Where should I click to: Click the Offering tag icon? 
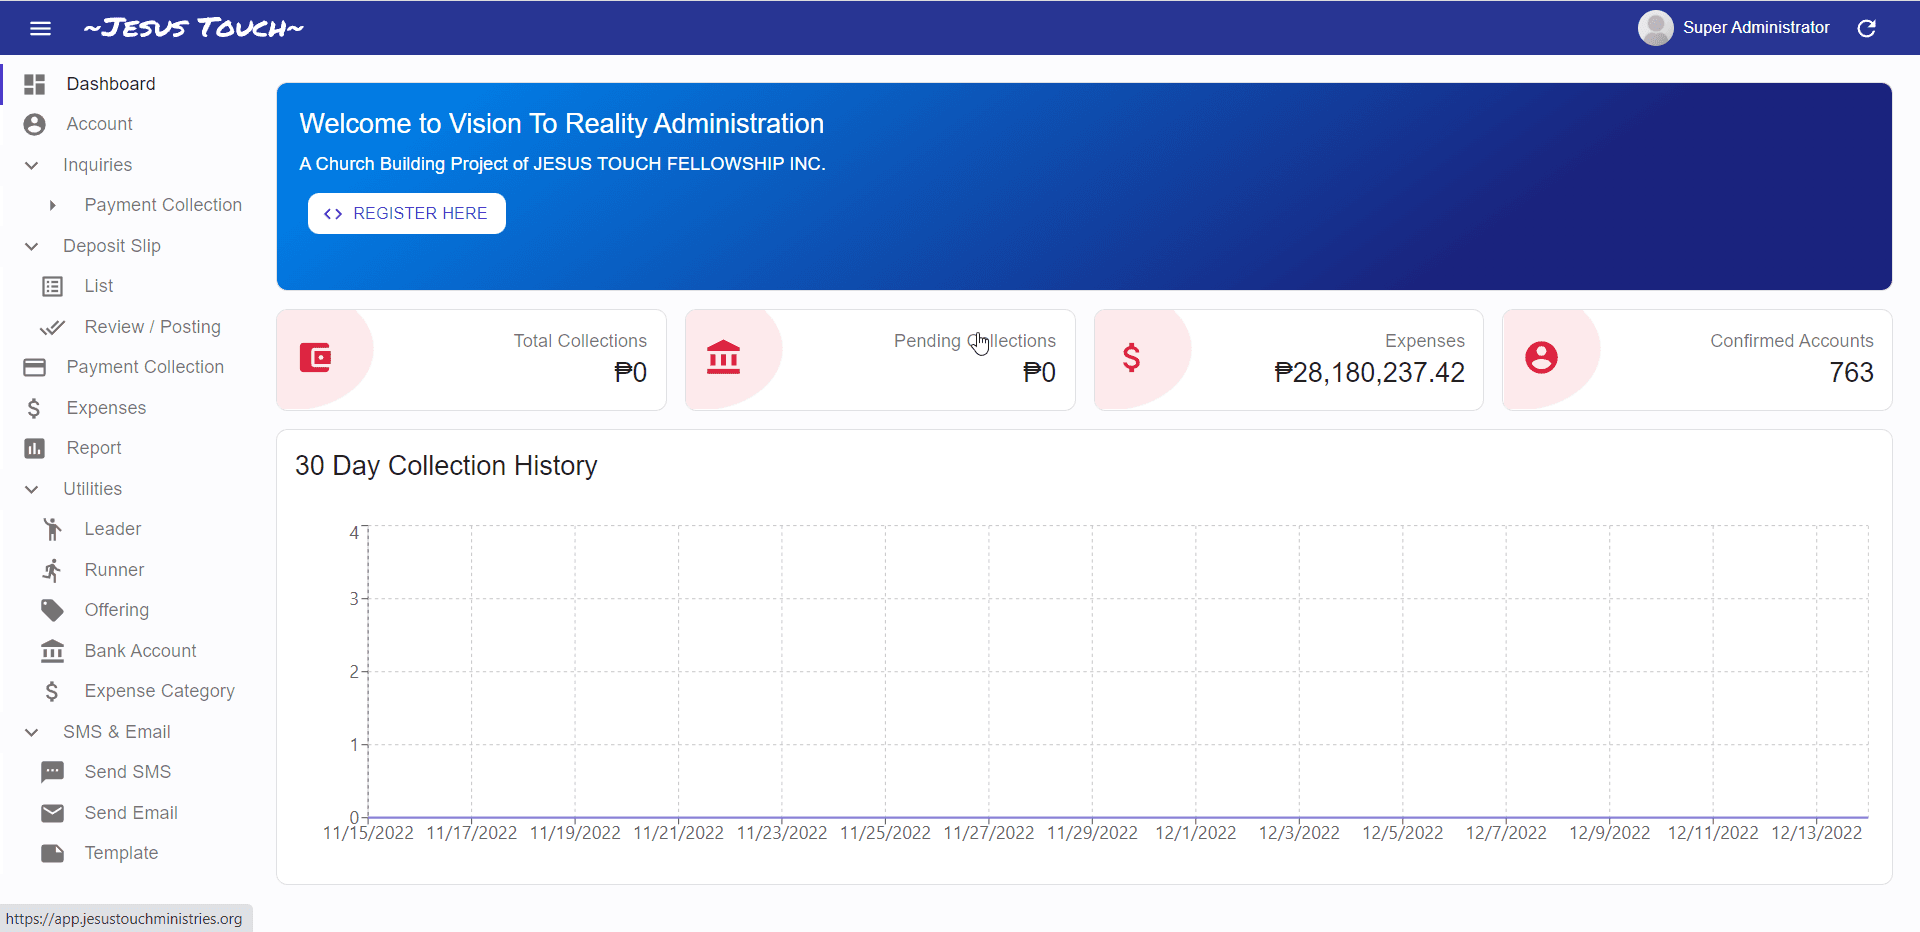point(53,610)
